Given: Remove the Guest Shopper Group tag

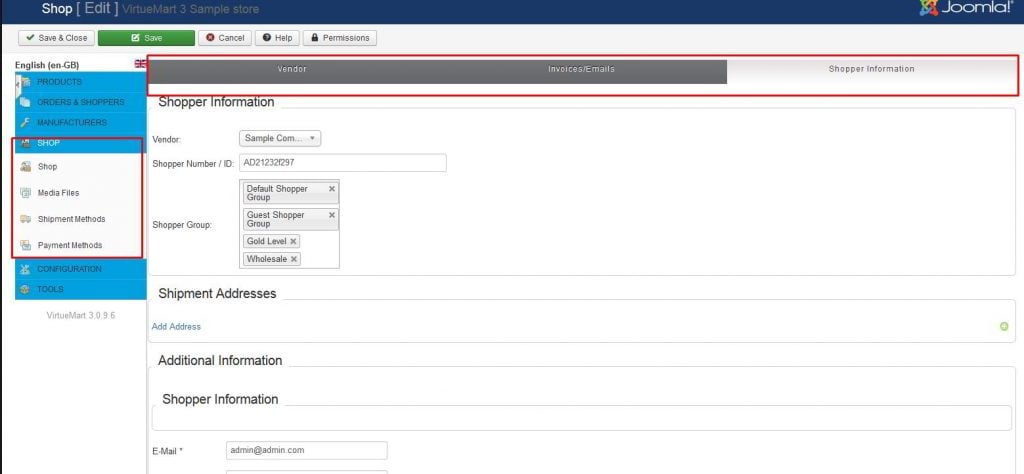Looking at the screenshot, I should [x=331, y=214].
